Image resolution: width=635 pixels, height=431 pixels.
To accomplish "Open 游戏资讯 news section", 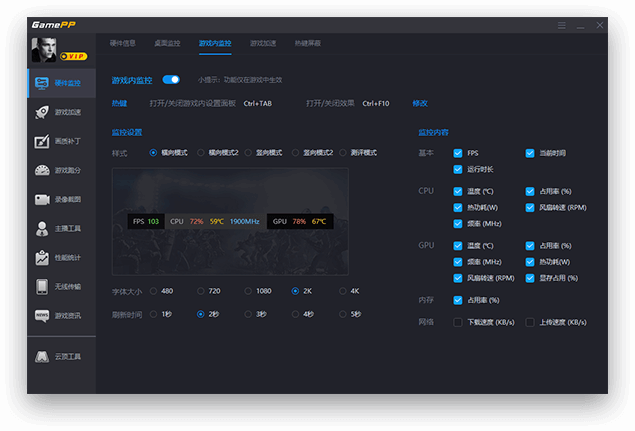I will [60, 315].
